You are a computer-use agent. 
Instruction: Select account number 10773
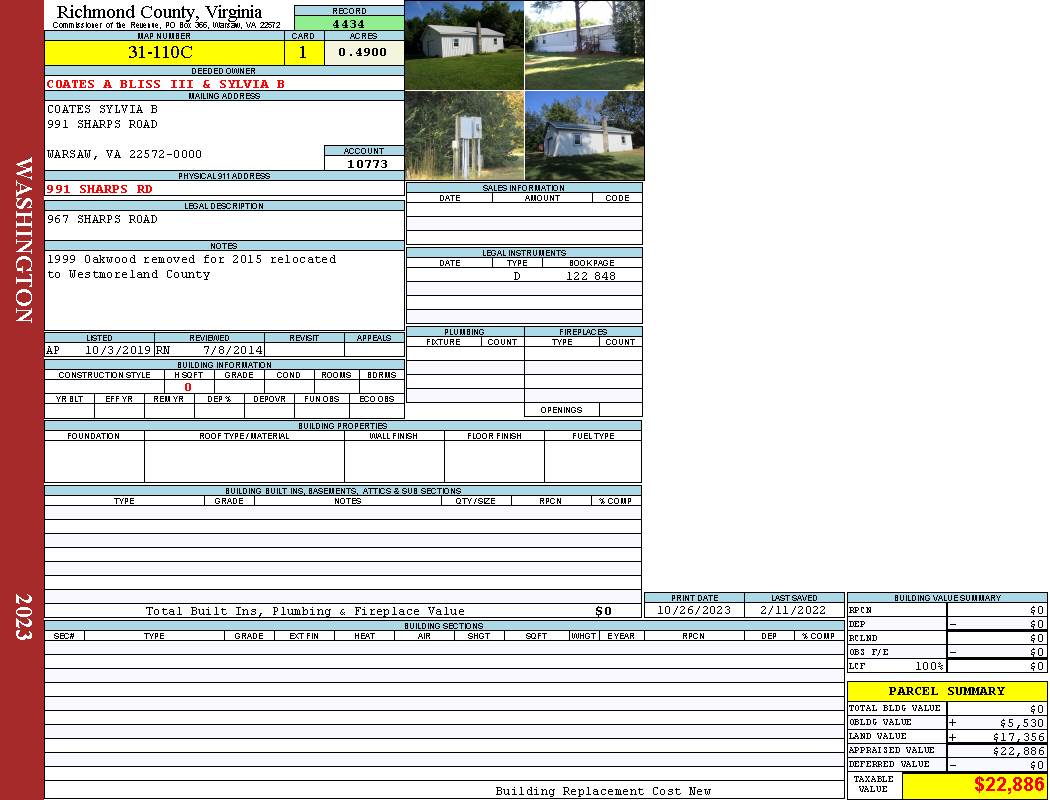click(x=367, y=164)
